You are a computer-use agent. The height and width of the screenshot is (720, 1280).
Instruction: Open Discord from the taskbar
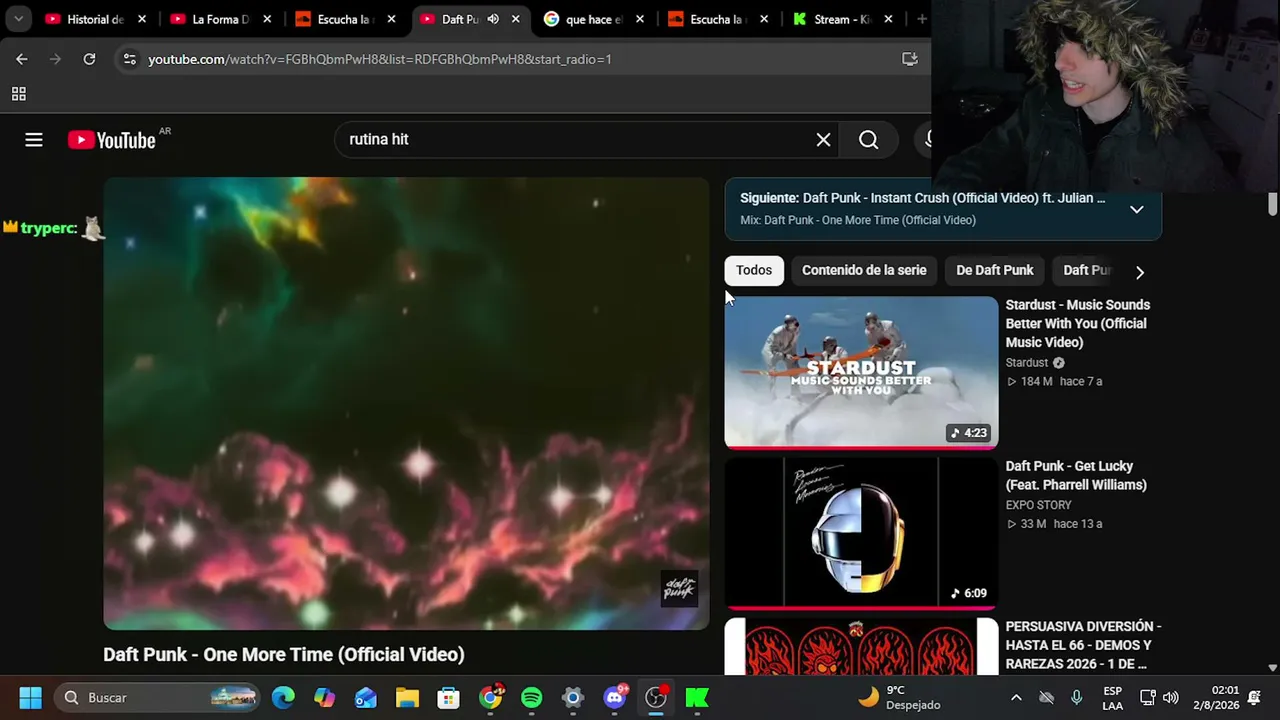pos(614,697)
